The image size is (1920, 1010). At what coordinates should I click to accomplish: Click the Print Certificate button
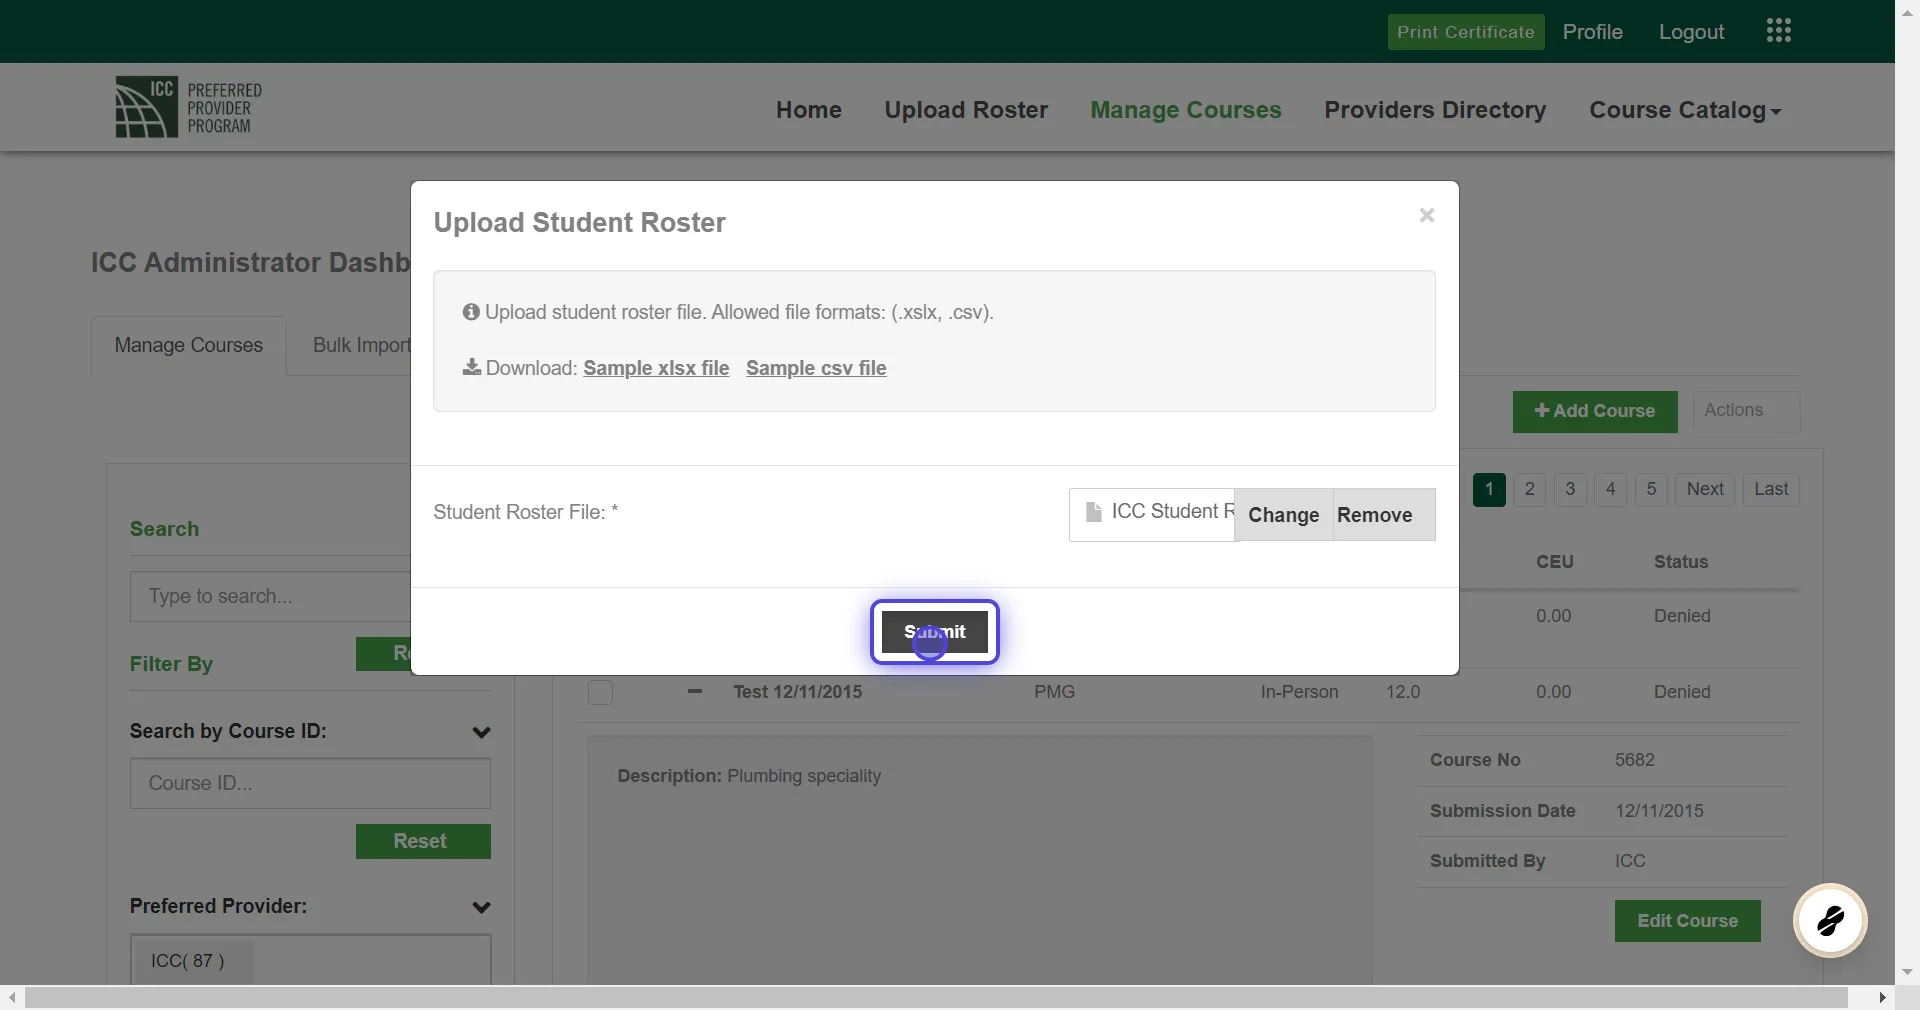1466,32
